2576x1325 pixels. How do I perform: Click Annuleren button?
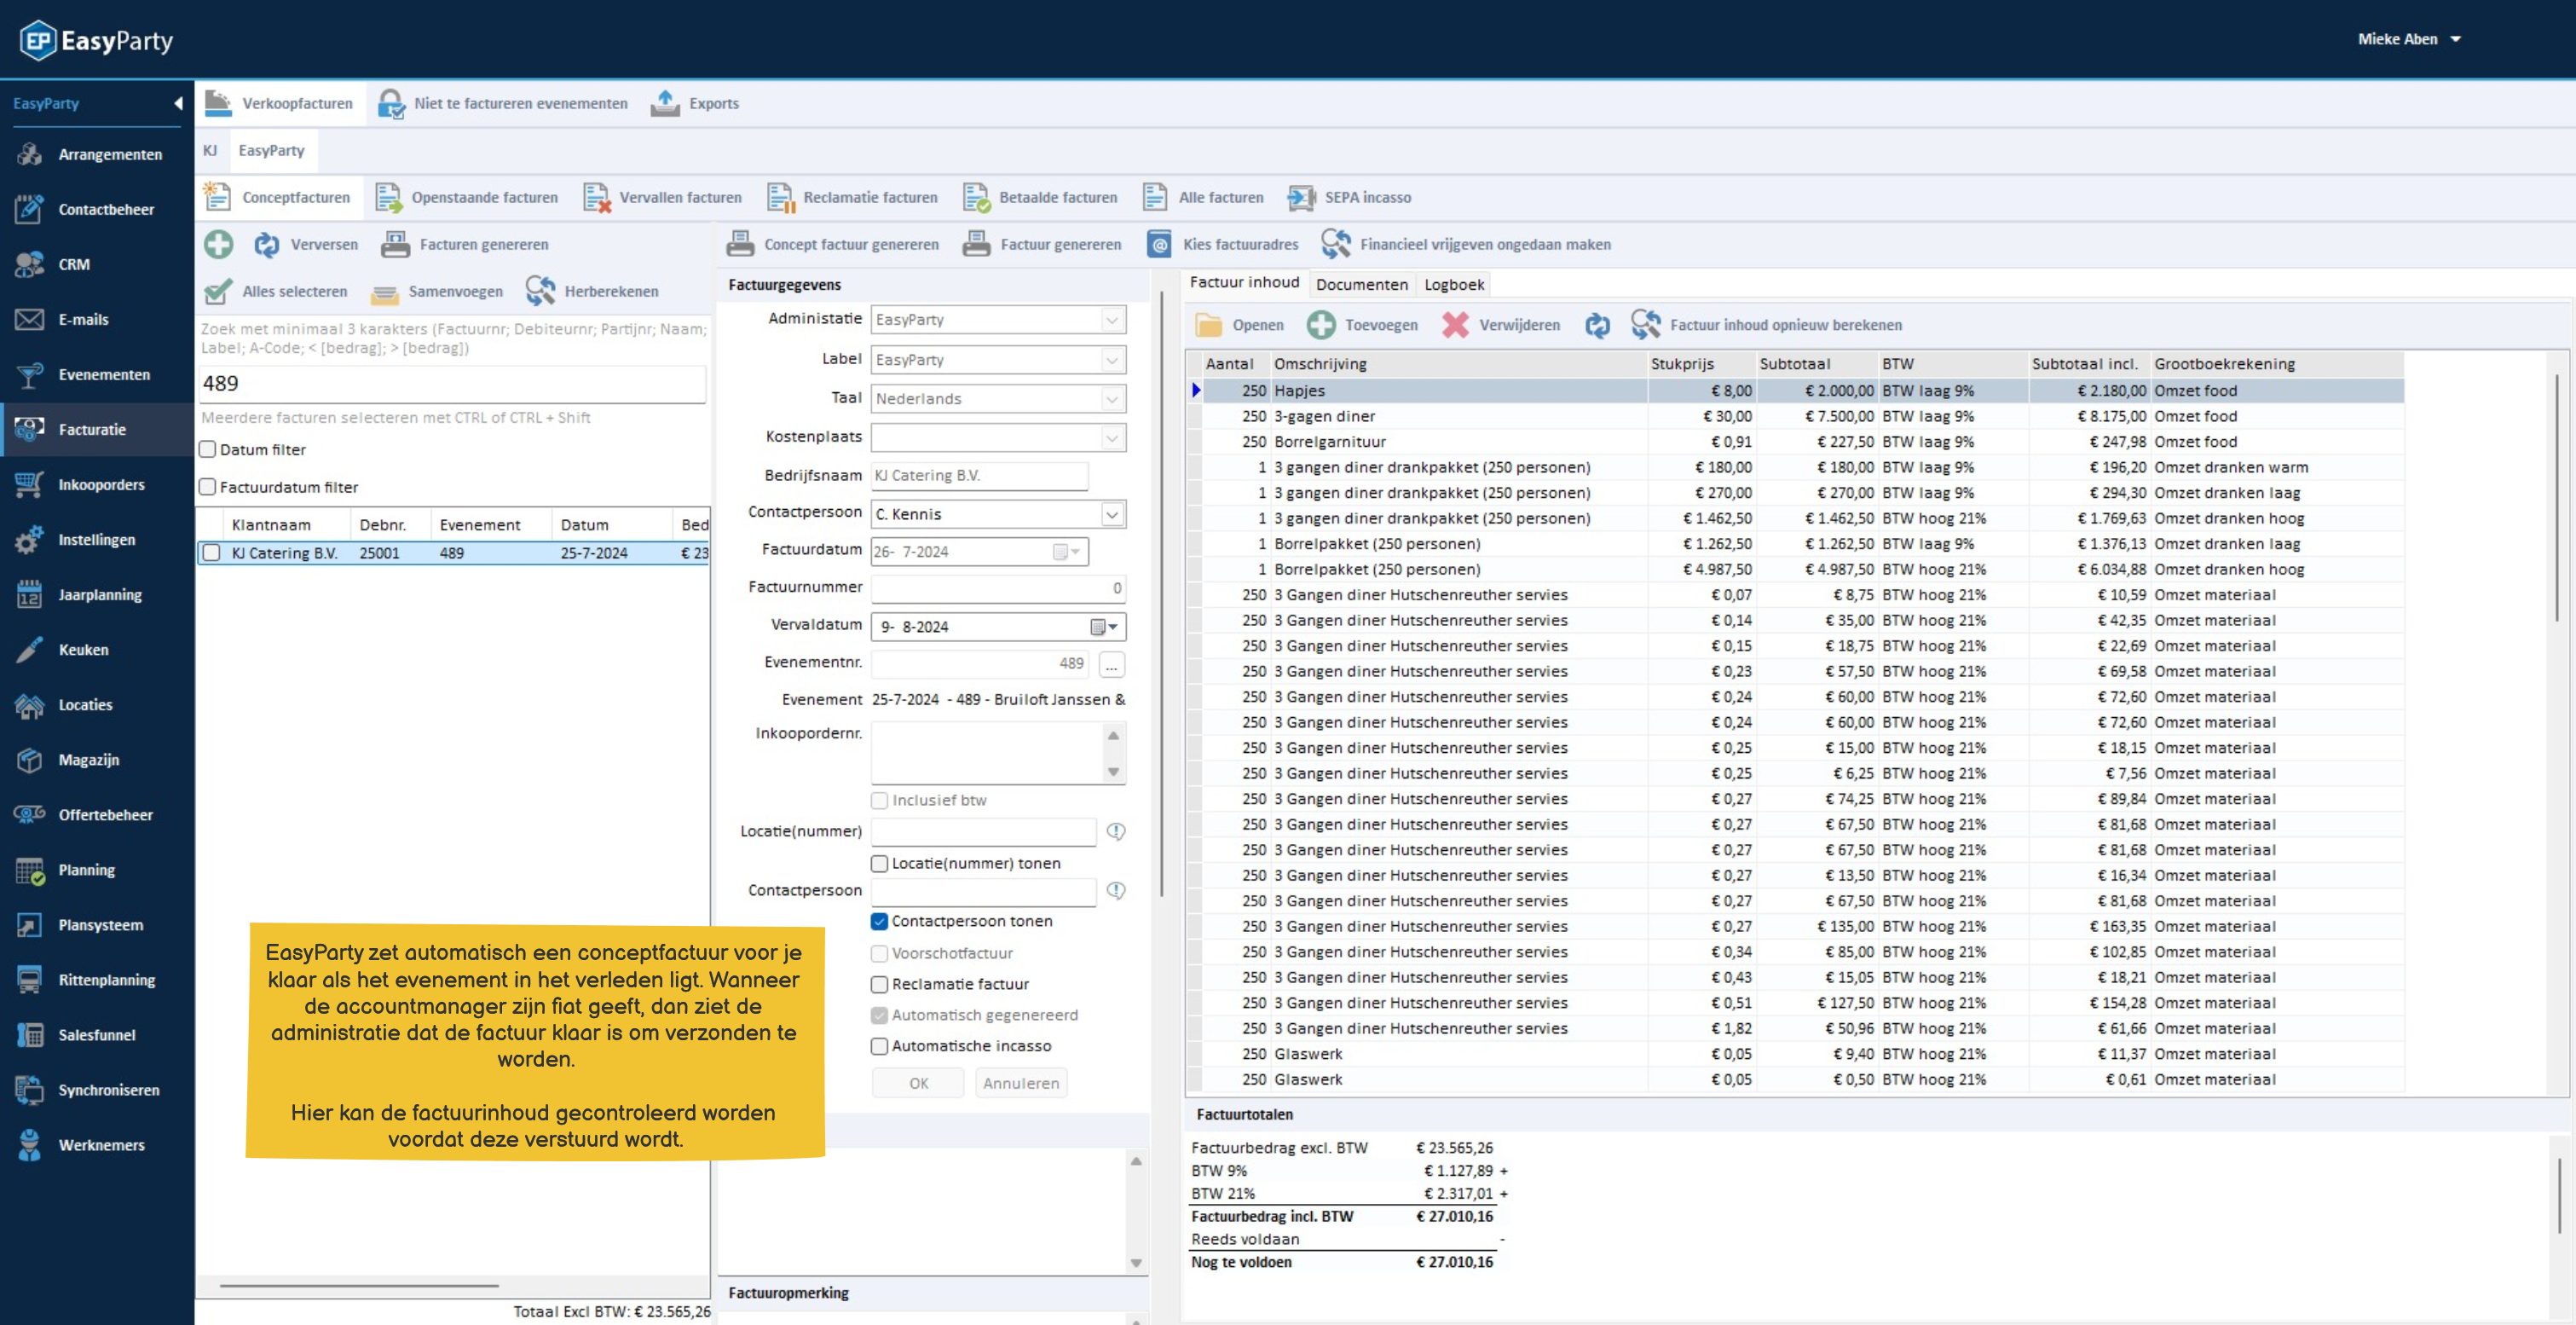pos(1020,1083)
